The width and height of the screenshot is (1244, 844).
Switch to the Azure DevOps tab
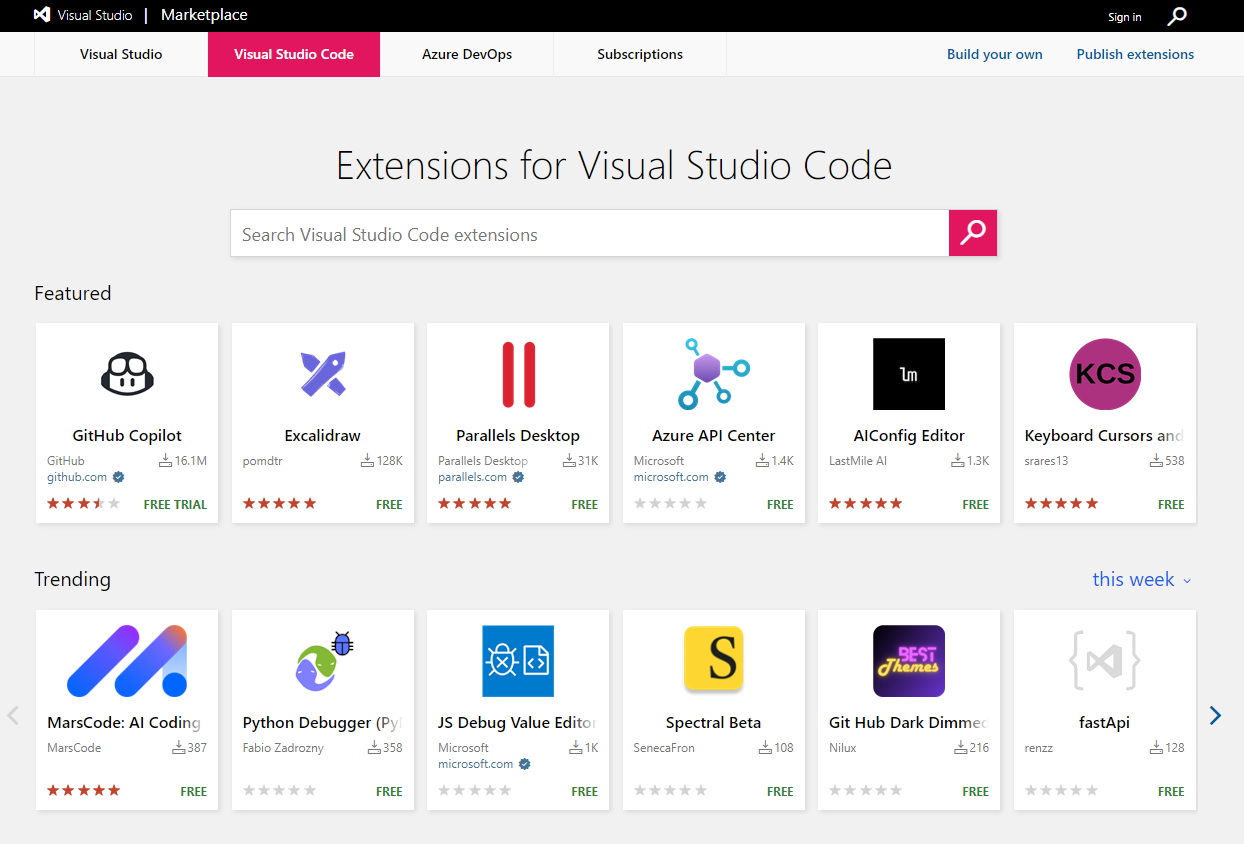click(467, 54)
